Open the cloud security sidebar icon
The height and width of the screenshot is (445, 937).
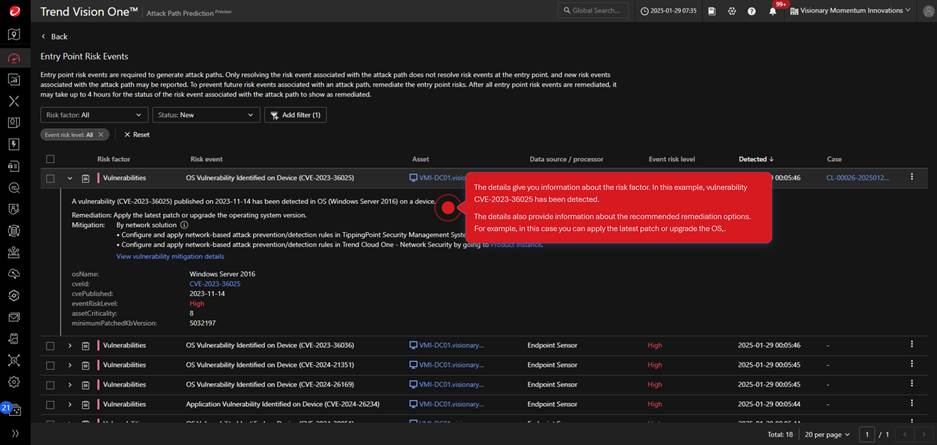(x=14, y=274)
